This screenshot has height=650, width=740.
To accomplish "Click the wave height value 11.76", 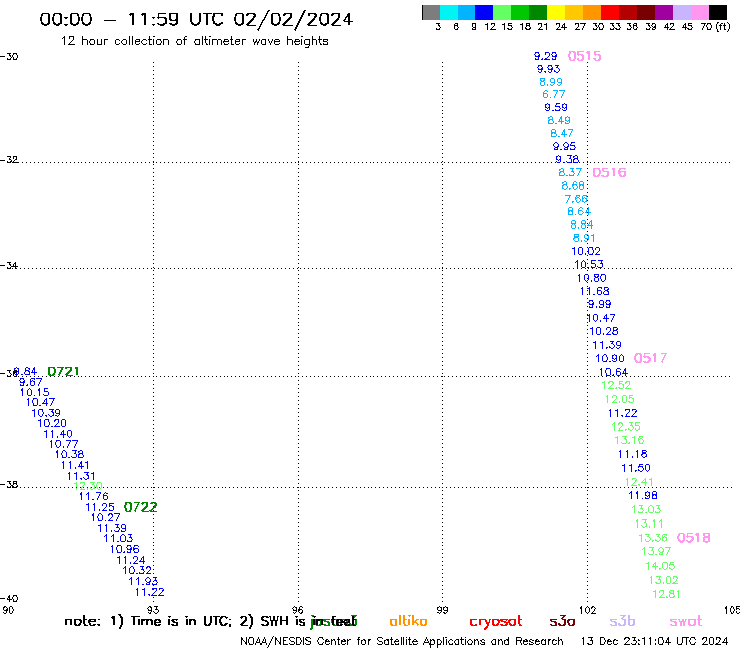I will (93, 496).
